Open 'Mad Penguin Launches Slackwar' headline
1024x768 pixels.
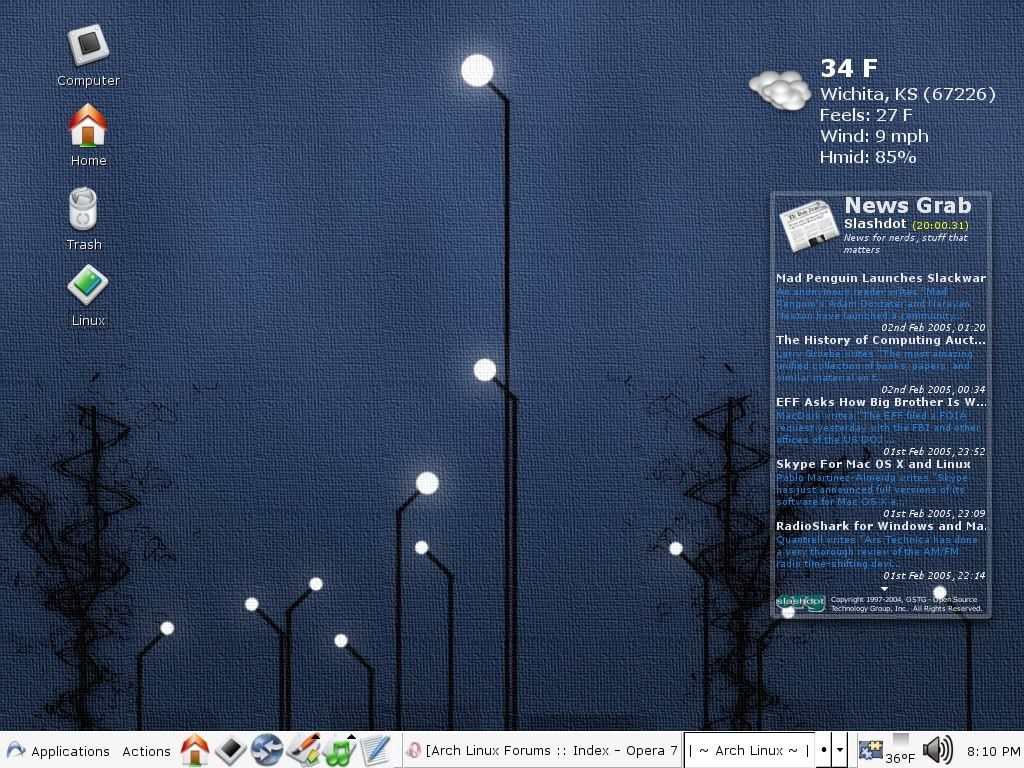coord(881,278)
